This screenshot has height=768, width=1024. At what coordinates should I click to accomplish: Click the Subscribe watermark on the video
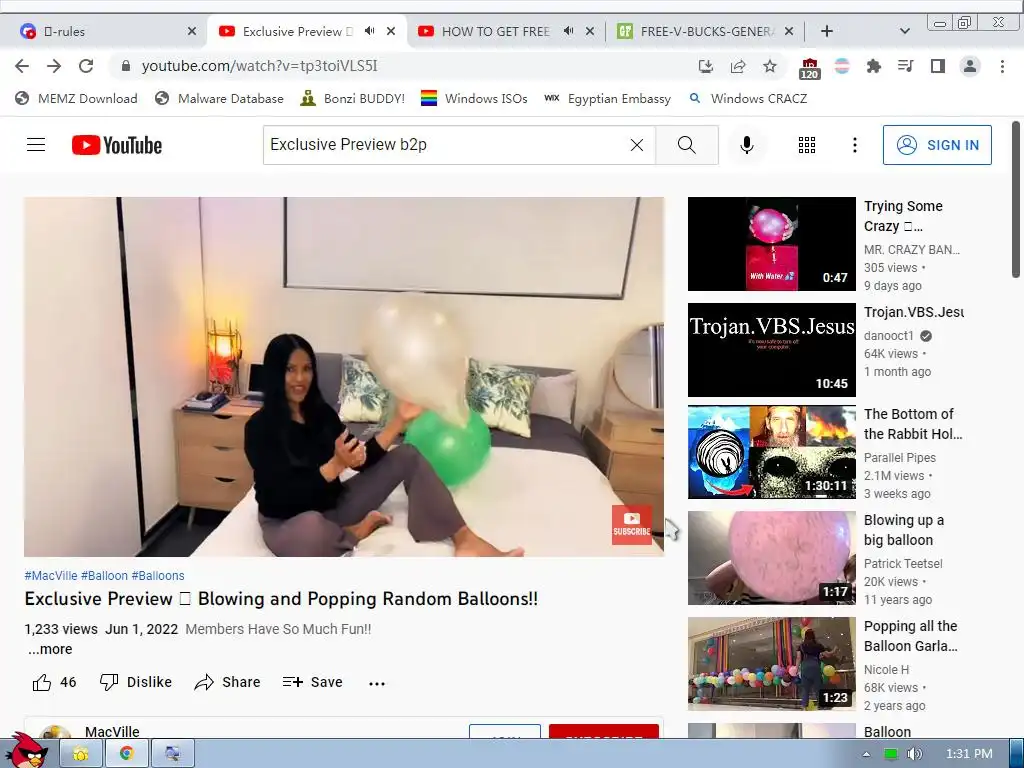click(632, 524)
